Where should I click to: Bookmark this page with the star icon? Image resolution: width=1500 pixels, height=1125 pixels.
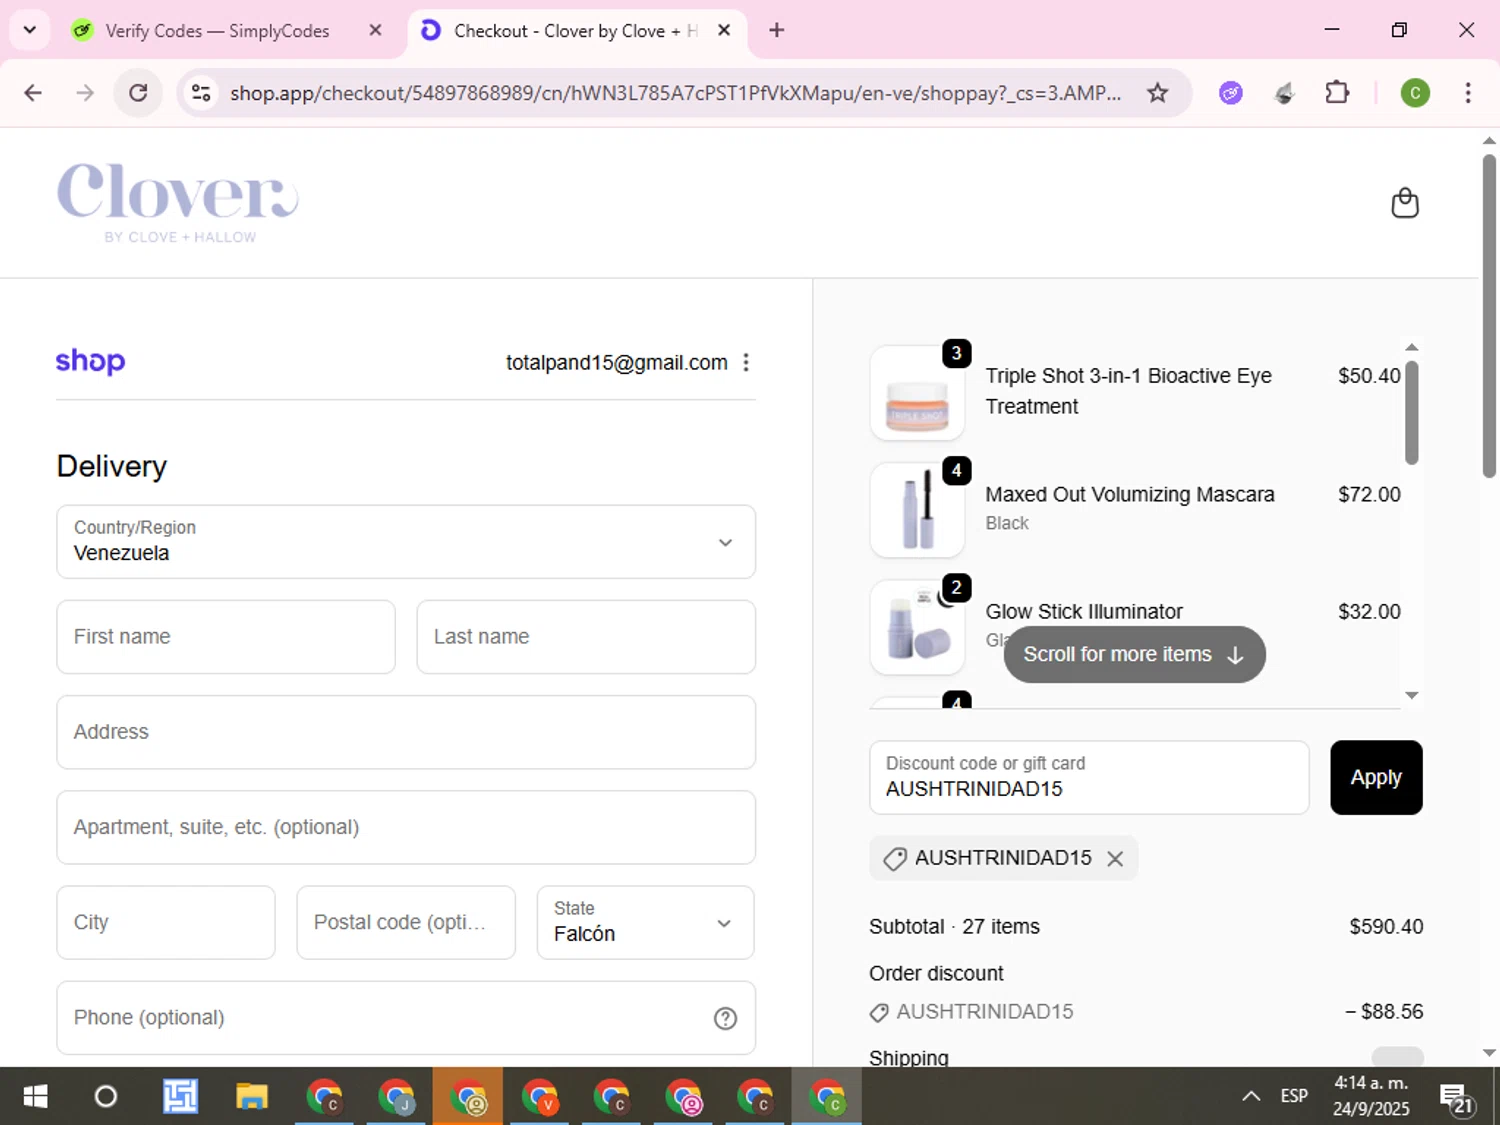1157,93
